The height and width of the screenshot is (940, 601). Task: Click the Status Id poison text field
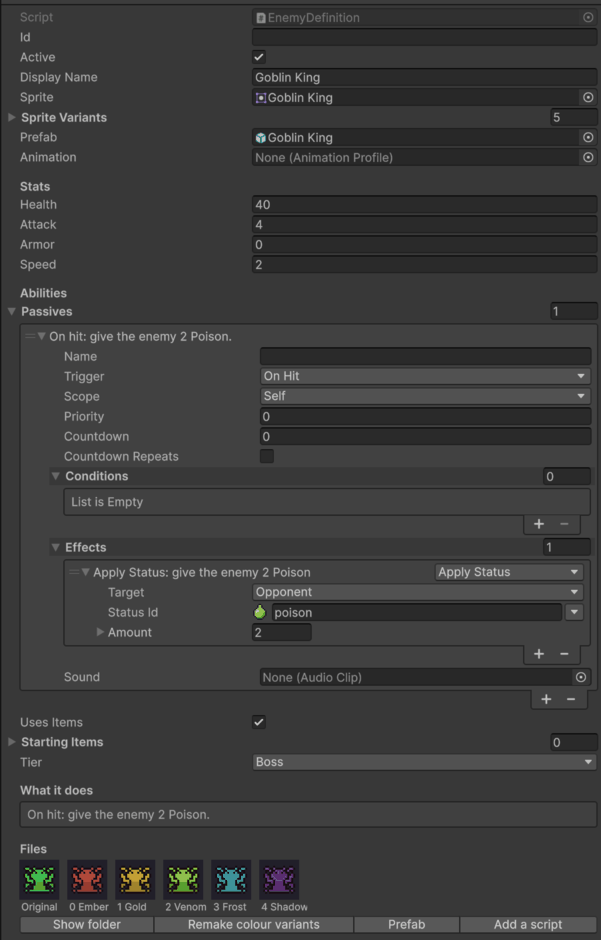417,612
